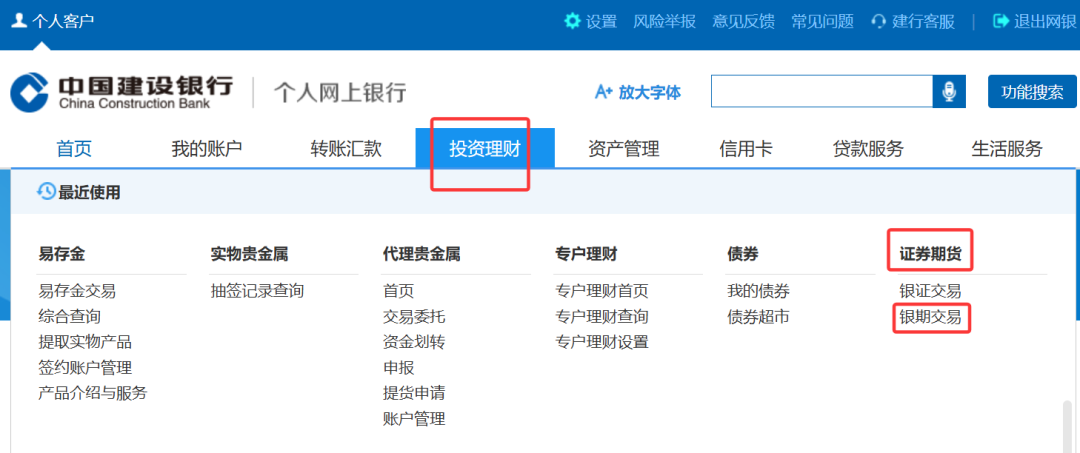
Task: Open 转账汇款 navigation tab
Action: [346, 148]
